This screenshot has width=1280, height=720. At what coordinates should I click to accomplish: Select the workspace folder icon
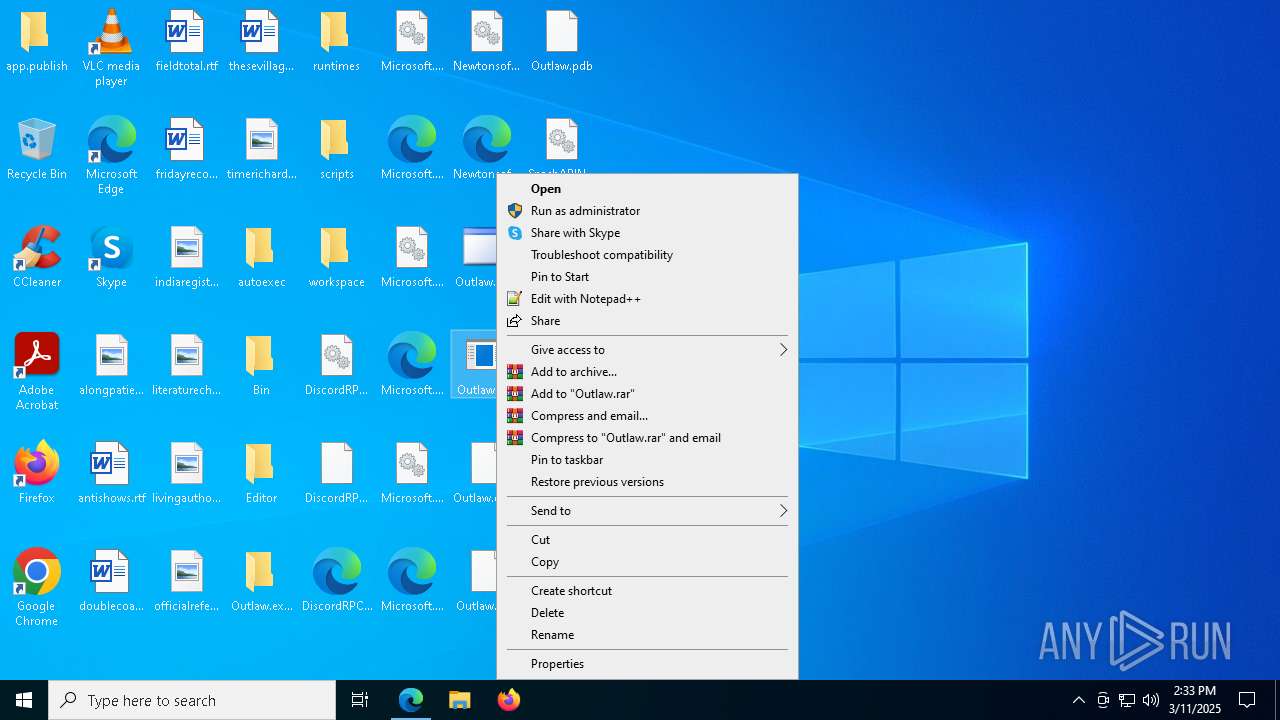click(336, 248)
